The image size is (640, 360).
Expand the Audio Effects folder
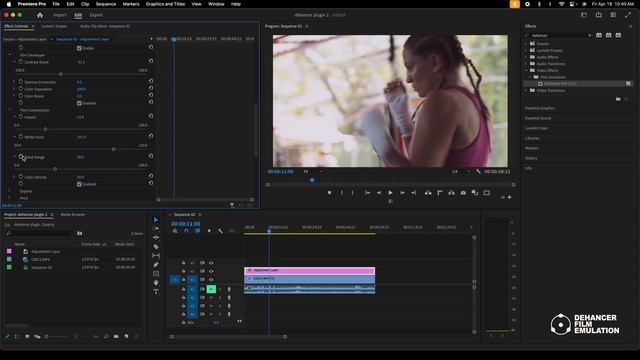(526, 57)
